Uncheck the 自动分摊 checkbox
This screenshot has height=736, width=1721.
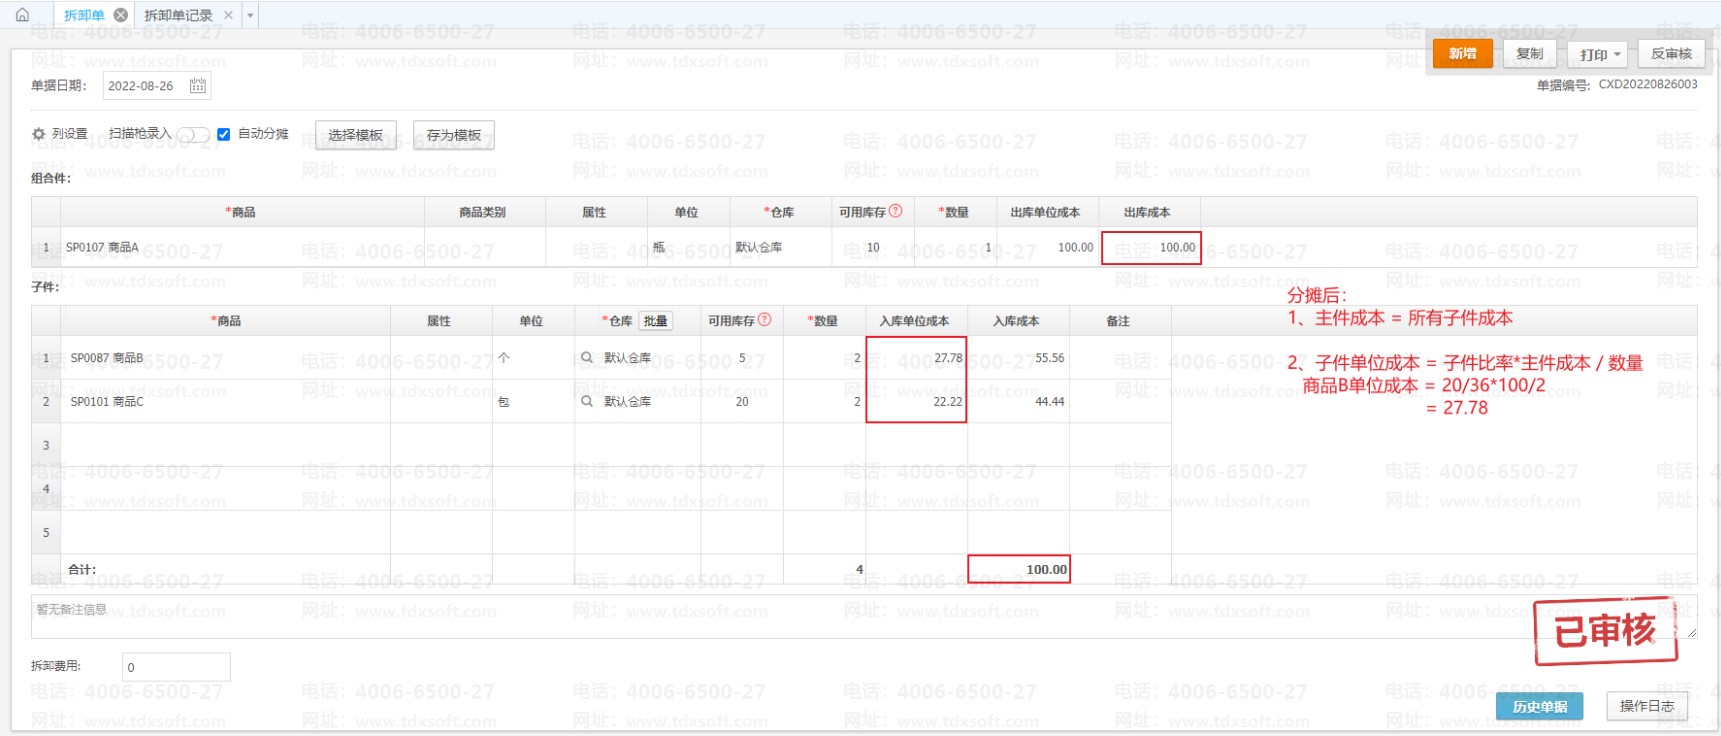[224, 134]
